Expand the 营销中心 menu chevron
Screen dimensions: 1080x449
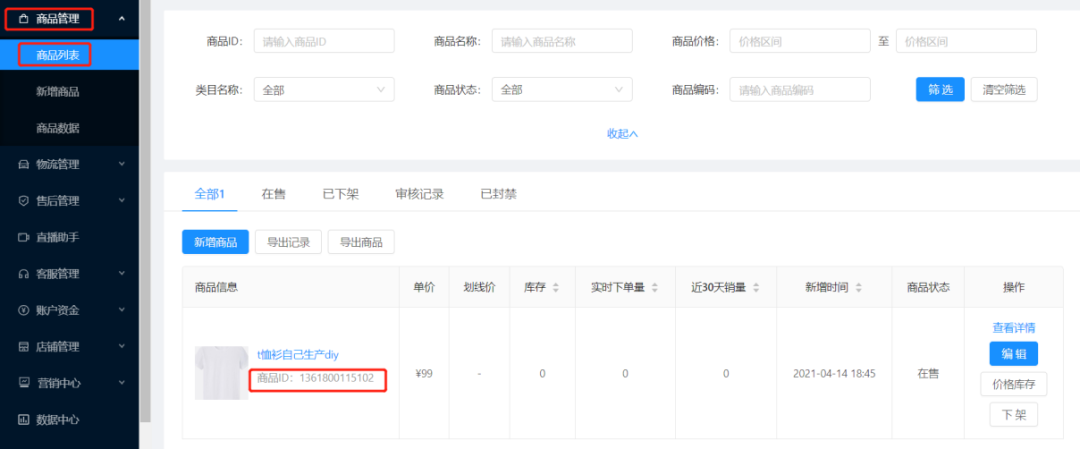pos(122,383)
